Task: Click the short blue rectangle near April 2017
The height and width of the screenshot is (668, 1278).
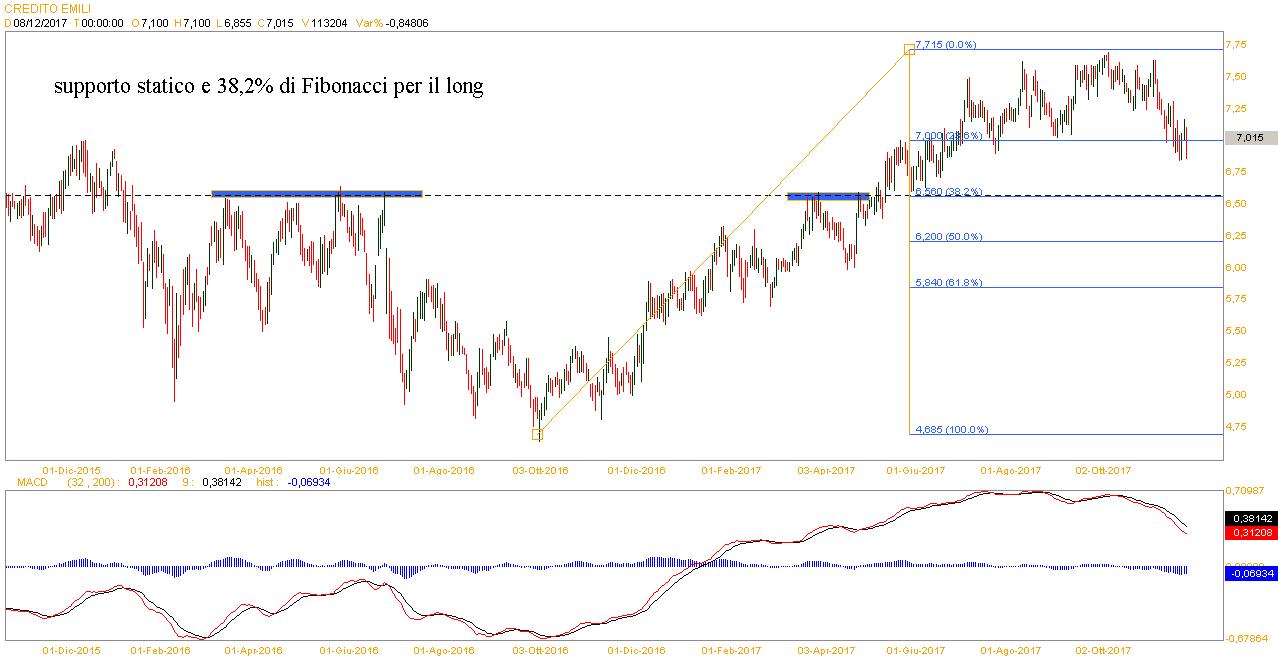Action: click(x=827, y=196)
